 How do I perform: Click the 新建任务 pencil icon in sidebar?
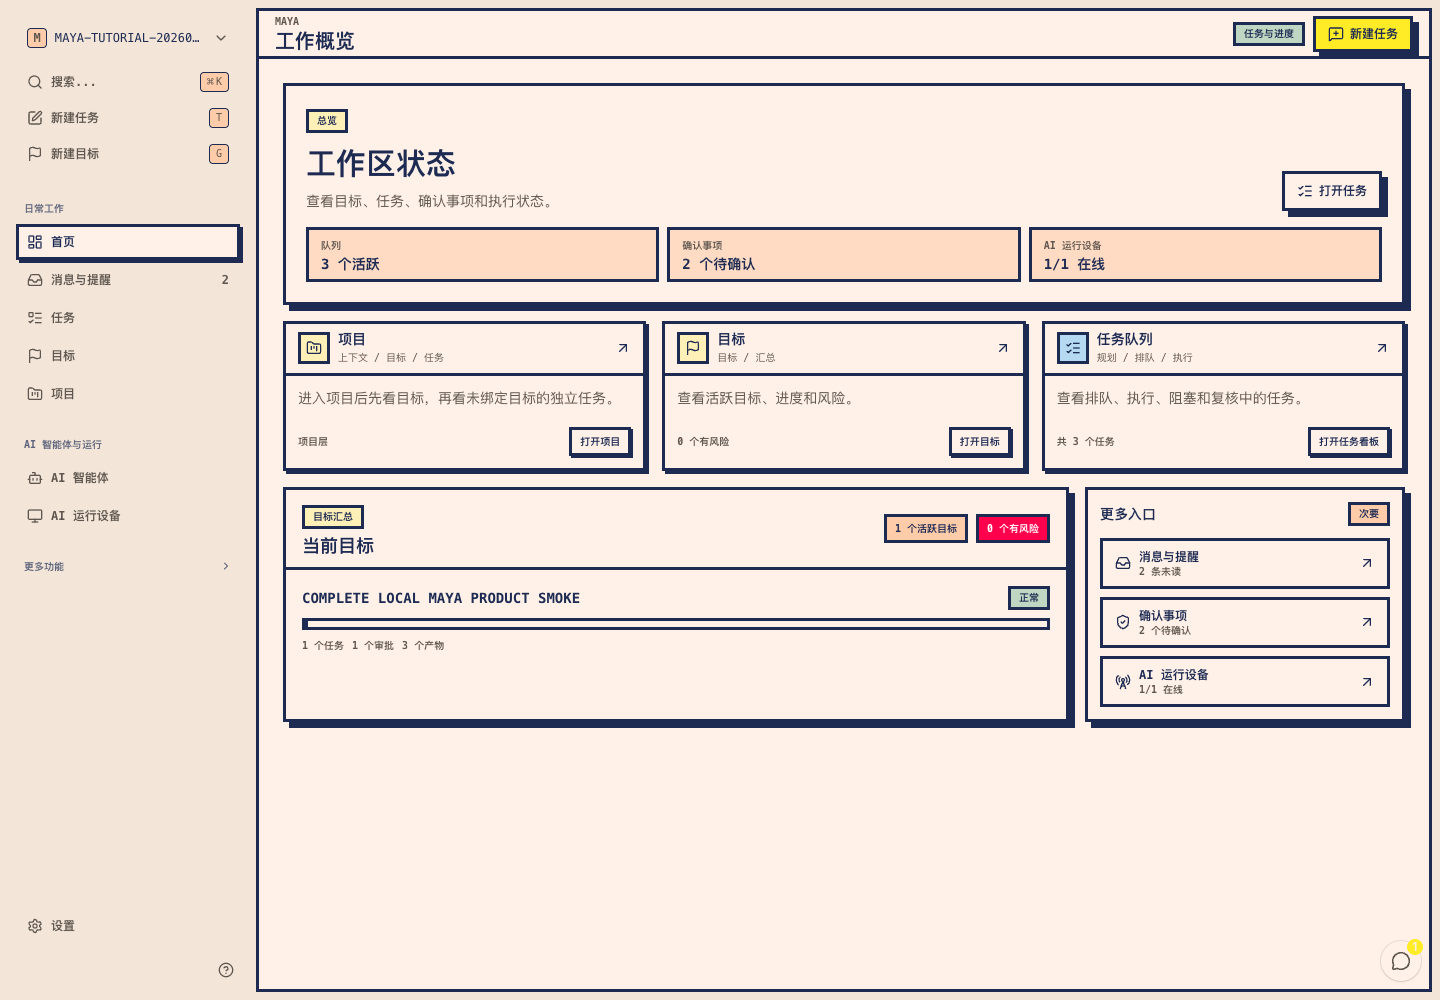pos(35,118)
